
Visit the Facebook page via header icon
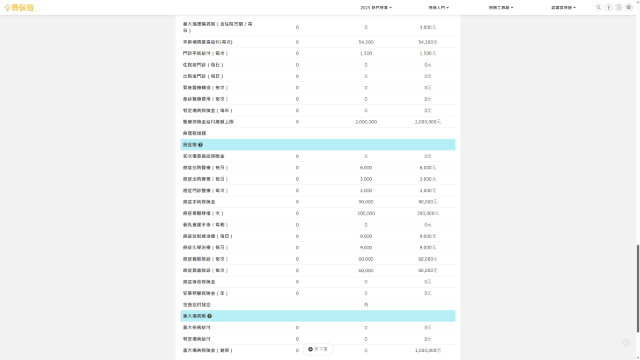pyautogui.click(x=609, y=7)
